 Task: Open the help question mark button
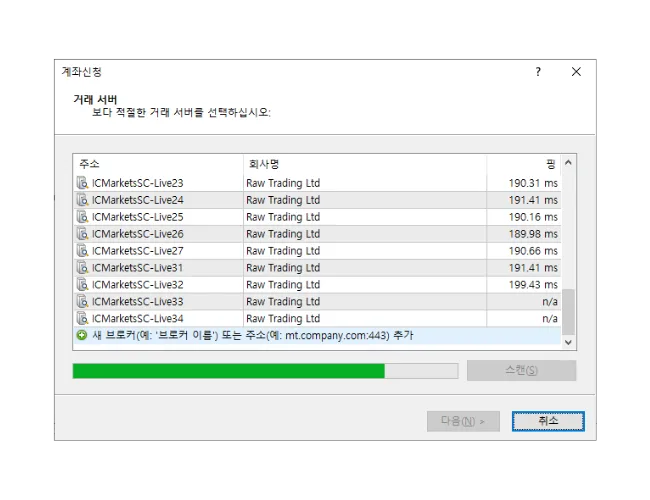click(x=538, y=72)
